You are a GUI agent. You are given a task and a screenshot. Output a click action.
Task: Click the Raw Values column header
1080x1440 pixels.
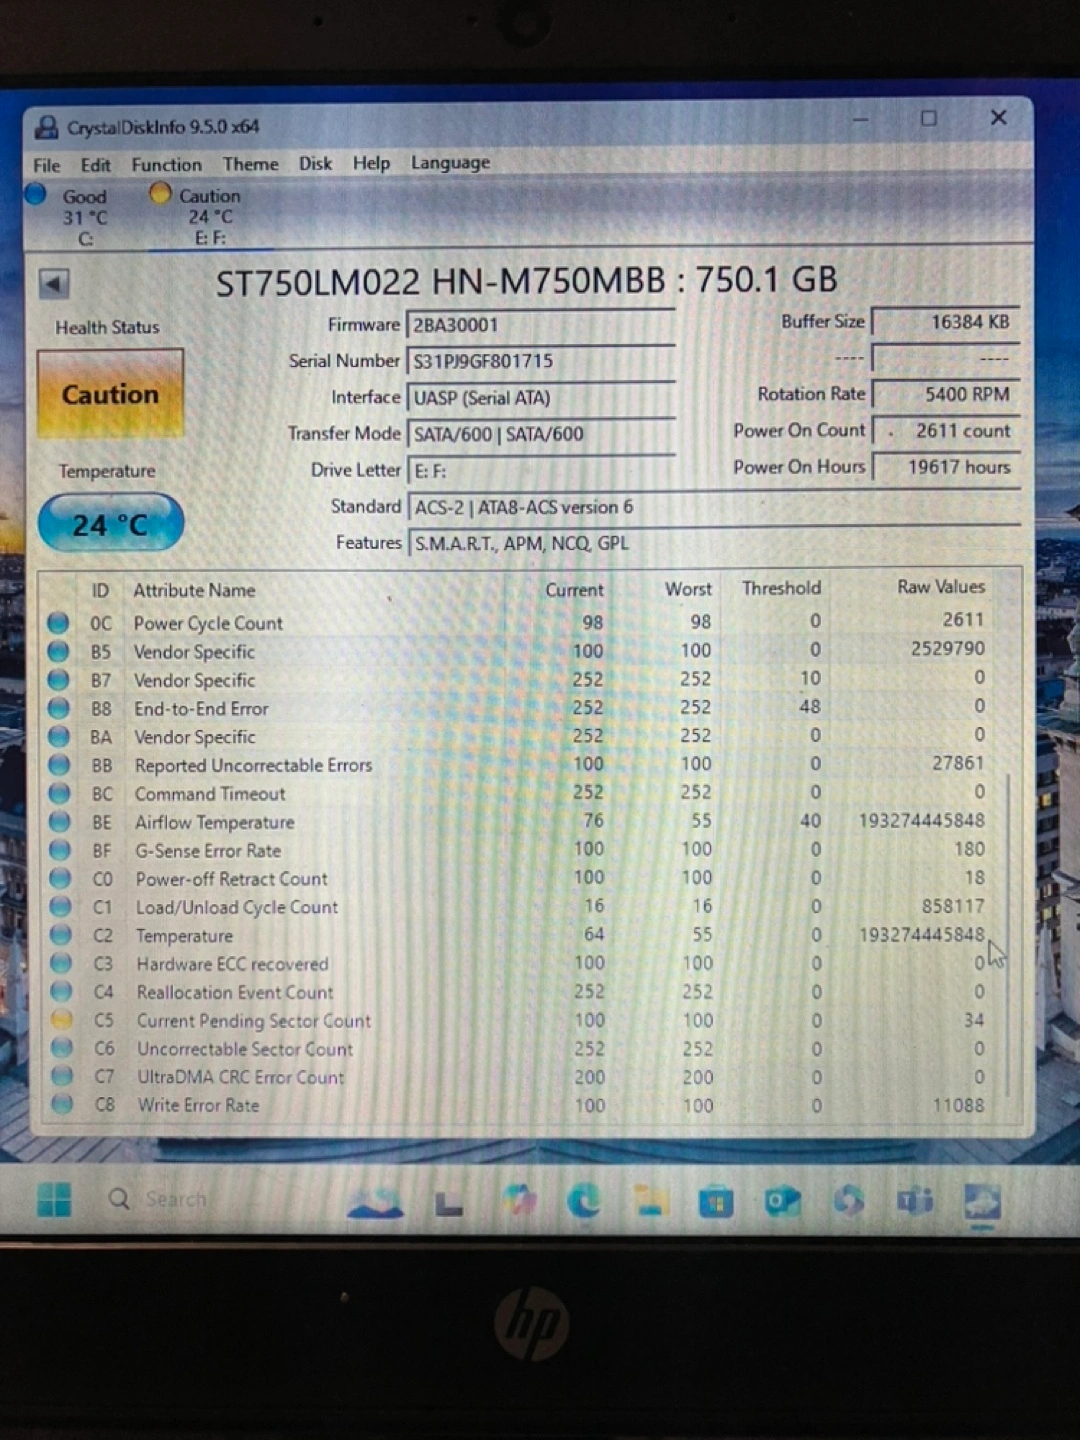tap(941, 587)
